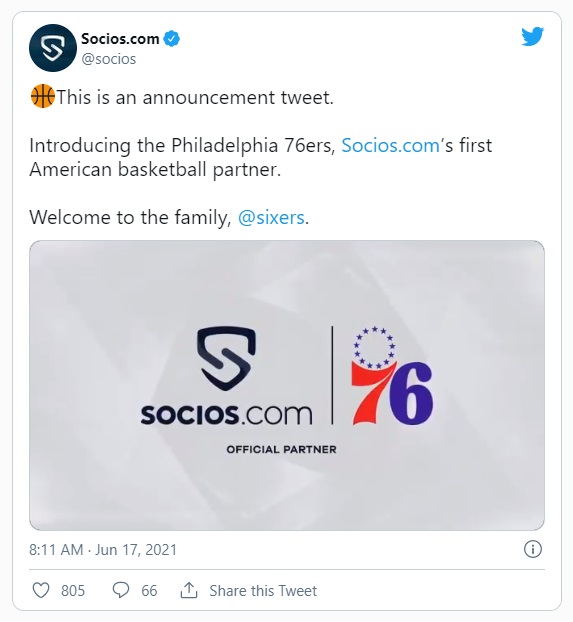Click the 76ers logo in media
This screenshot has width=573, height=622.
coord(392,376)
